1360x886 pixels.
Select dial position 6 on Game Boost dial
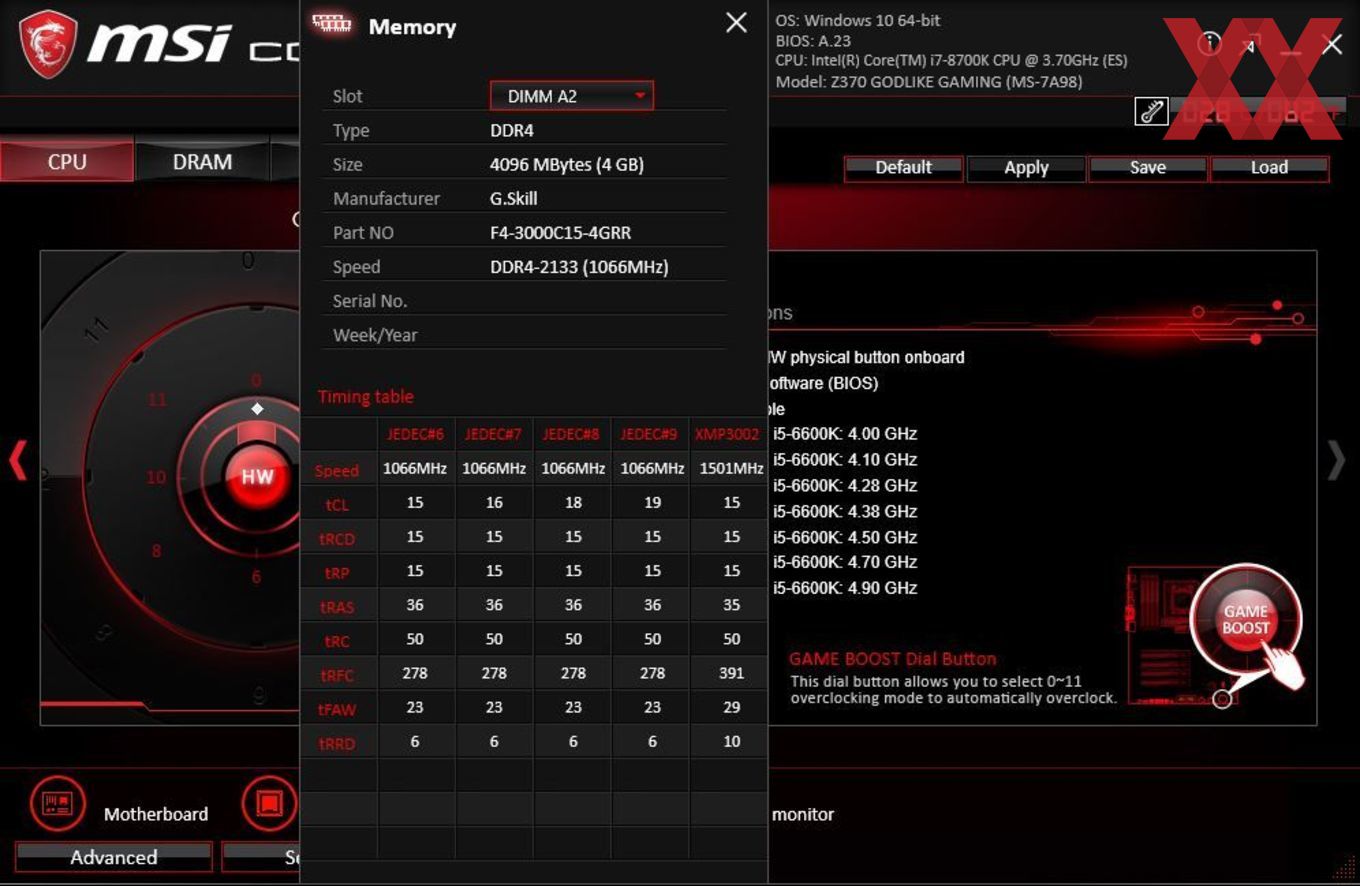click(x=256, y=577)
